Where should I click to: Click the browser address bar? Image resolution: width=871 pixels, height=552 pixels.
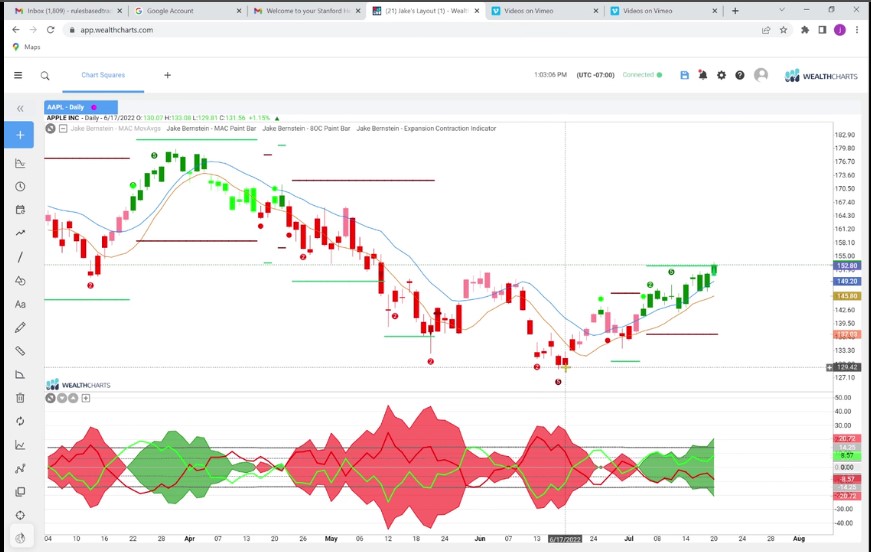[x=411, y=30]
